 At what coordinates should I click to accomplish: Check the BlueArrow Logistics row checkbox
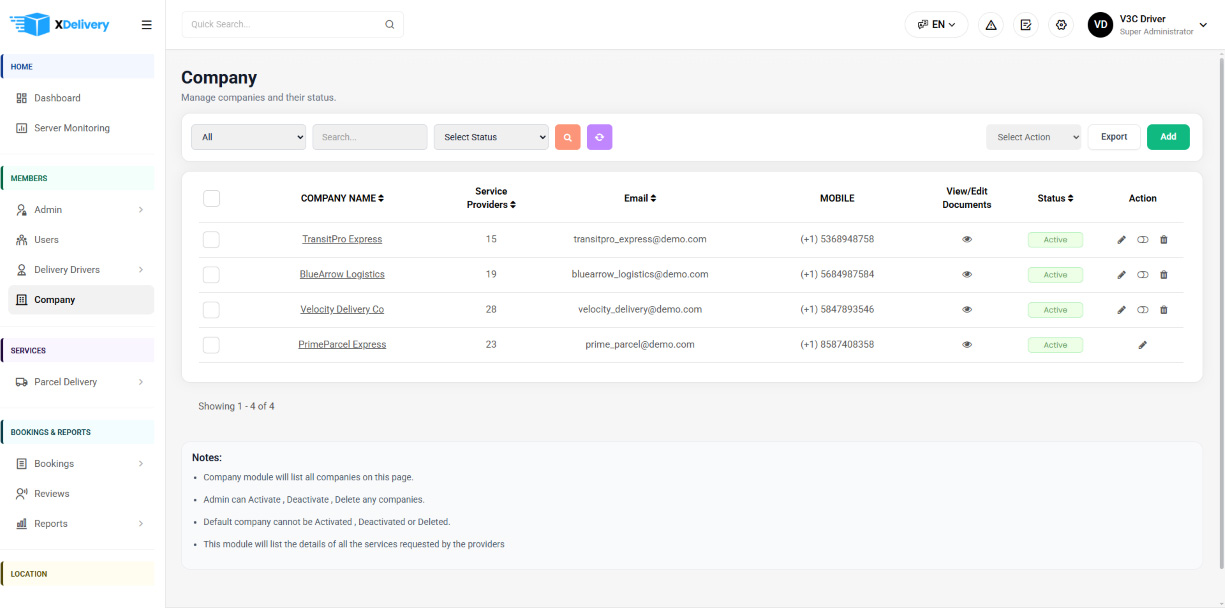tap(211, 275)
